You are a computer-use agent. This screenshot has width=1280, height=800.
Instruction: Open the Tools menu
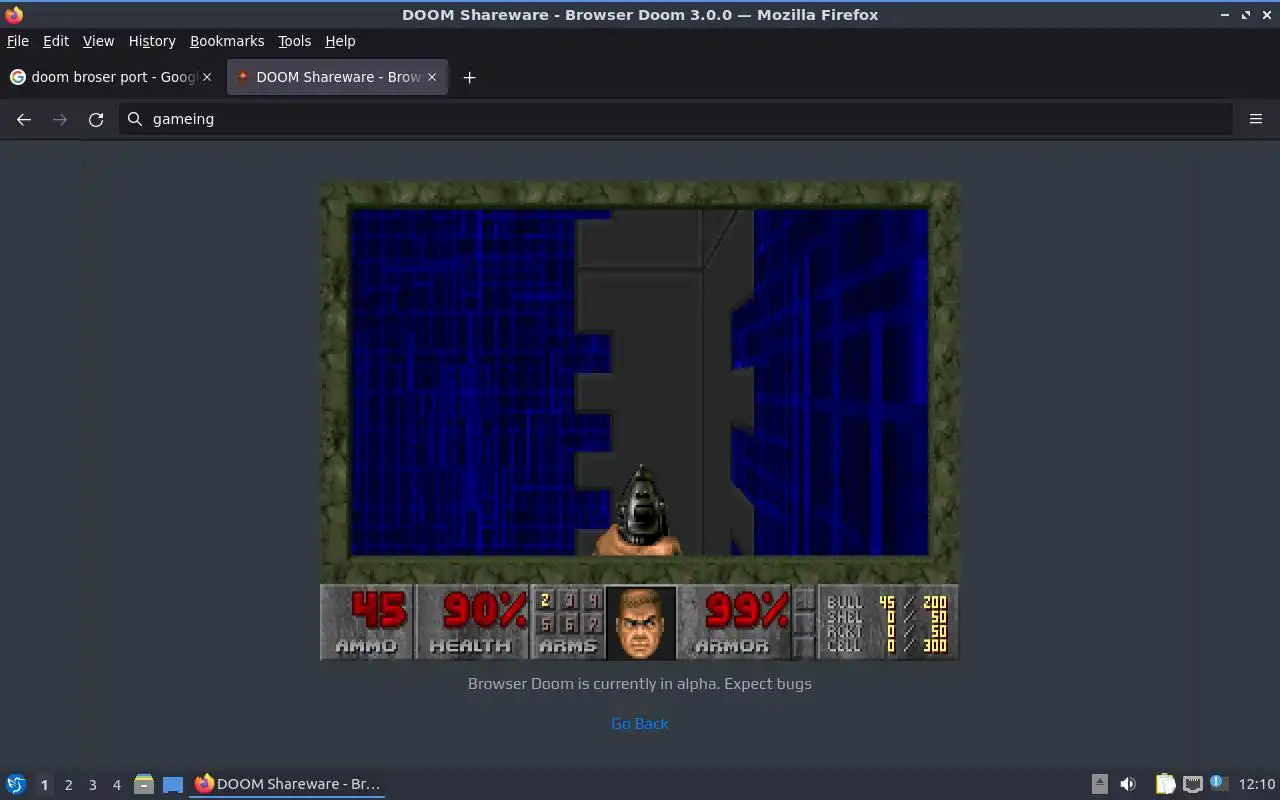pos(294,41)
